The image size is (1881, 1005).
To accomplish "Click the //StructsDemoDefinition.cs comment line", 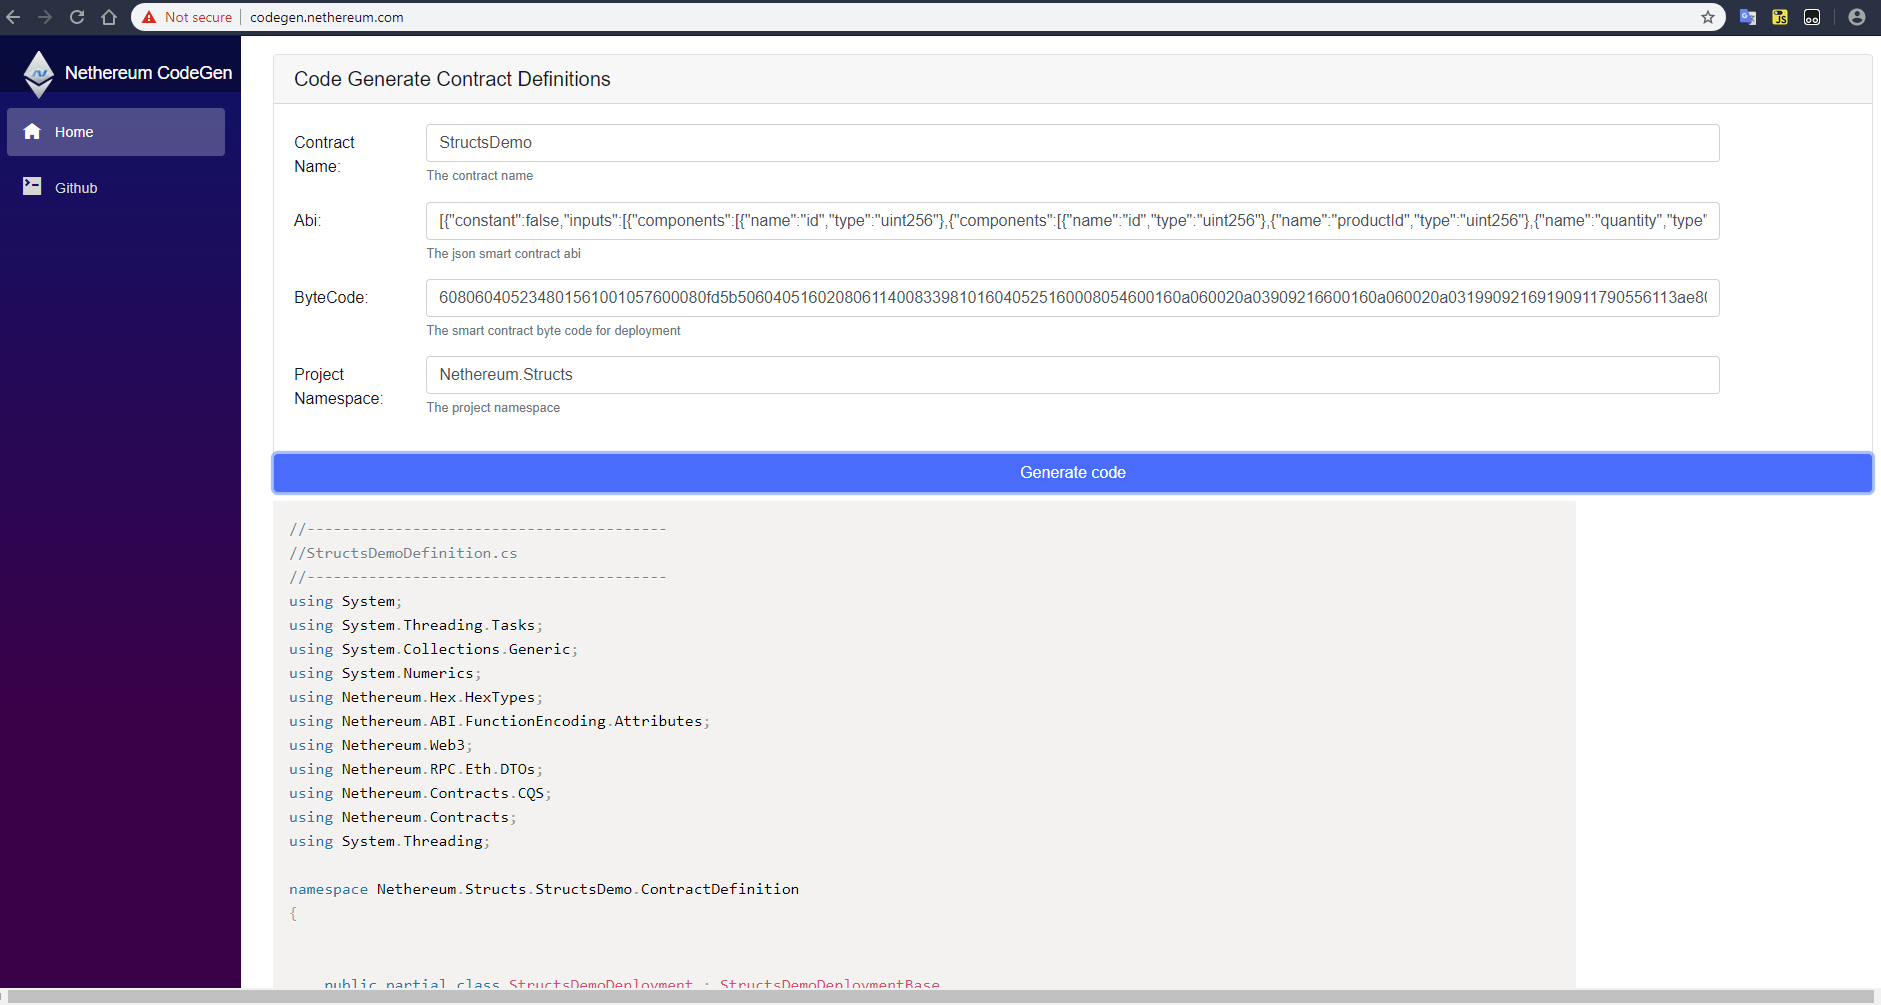I will click(x=403, y=553).
